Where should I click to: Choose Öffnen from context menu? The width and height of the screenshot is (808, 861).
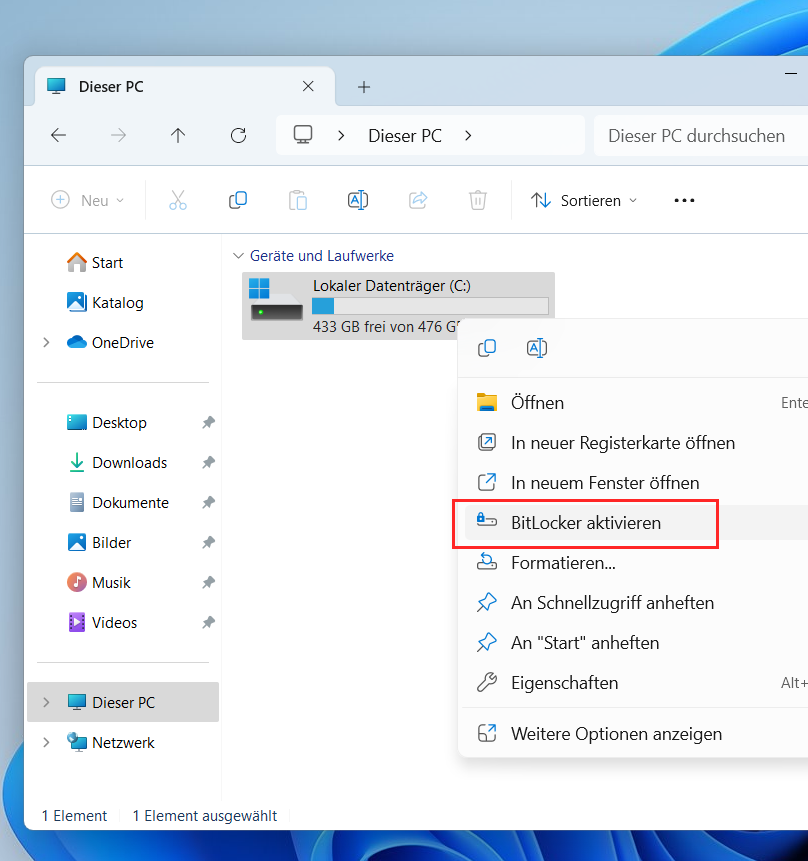[636, 402]
